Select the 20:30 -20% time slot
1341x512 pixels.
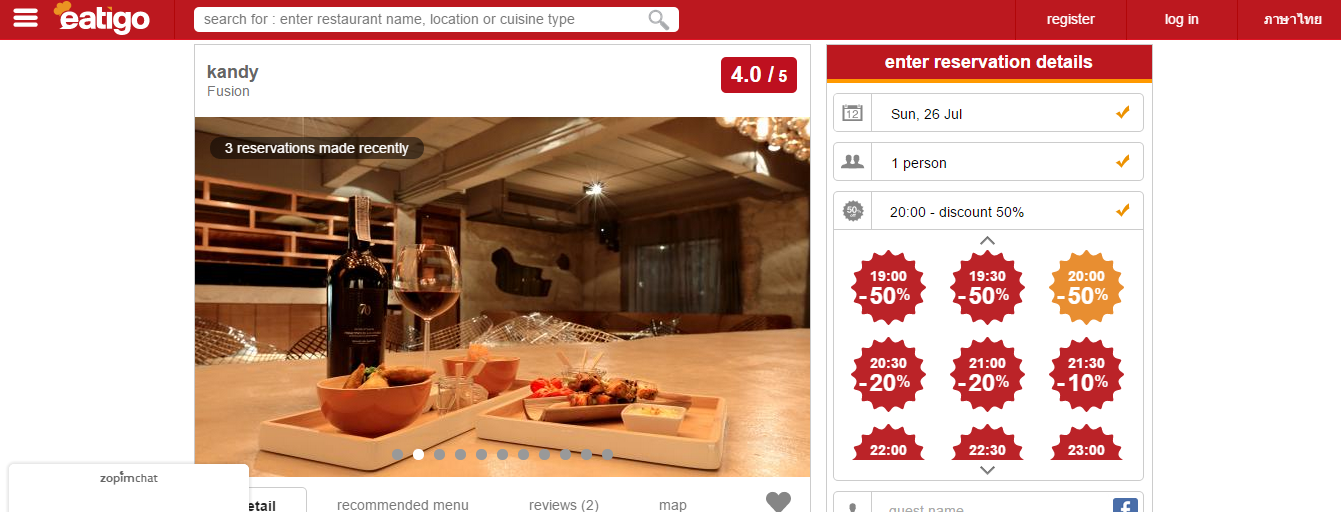[888, 374]
